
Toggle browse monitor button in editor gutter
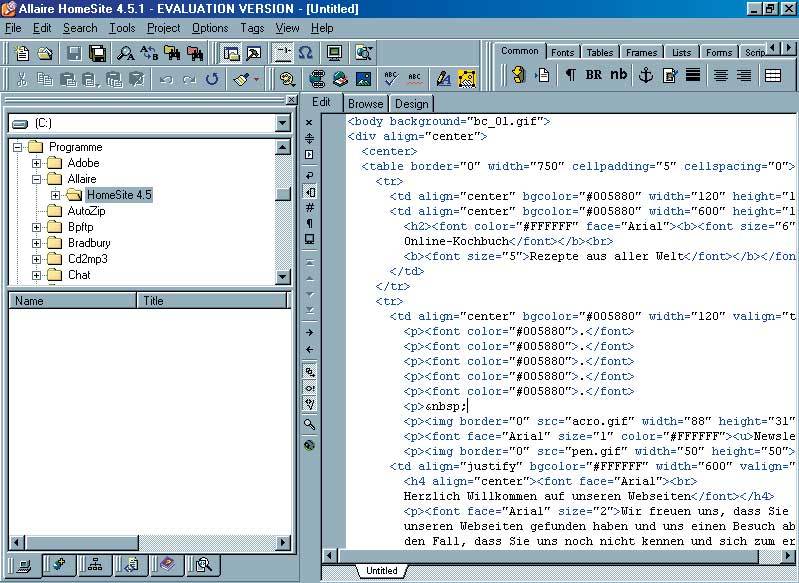309,239
